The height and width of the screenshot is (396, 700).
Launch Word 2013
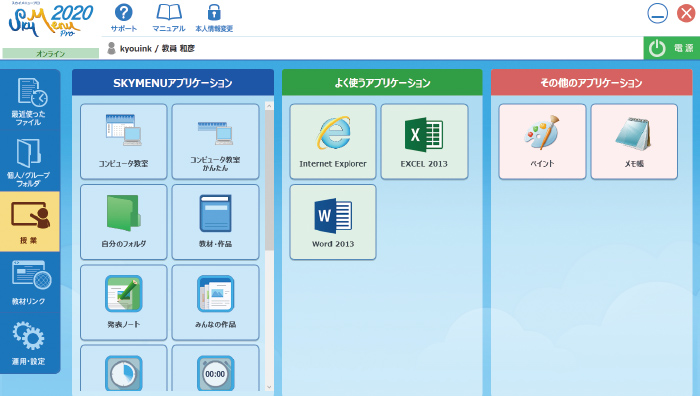point(333,222)
